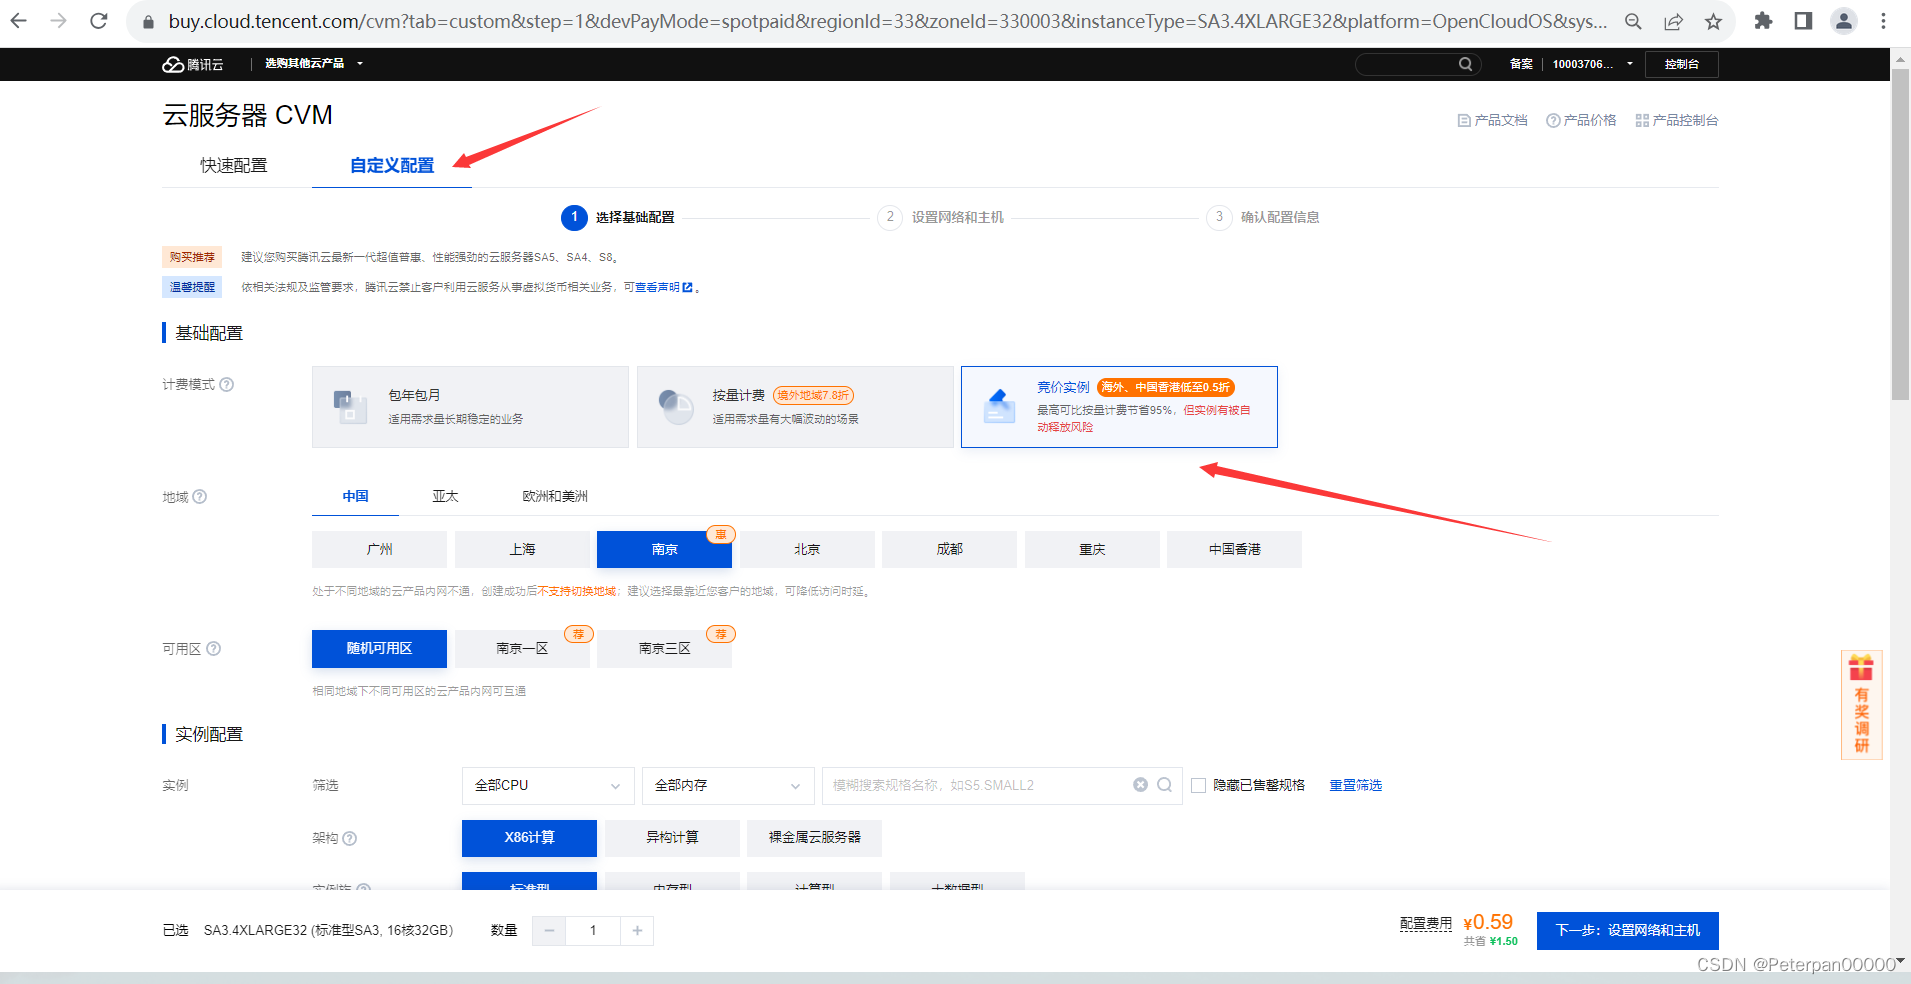
Task: Open 产品价格 pricing link
Action: pos(1581,120)
